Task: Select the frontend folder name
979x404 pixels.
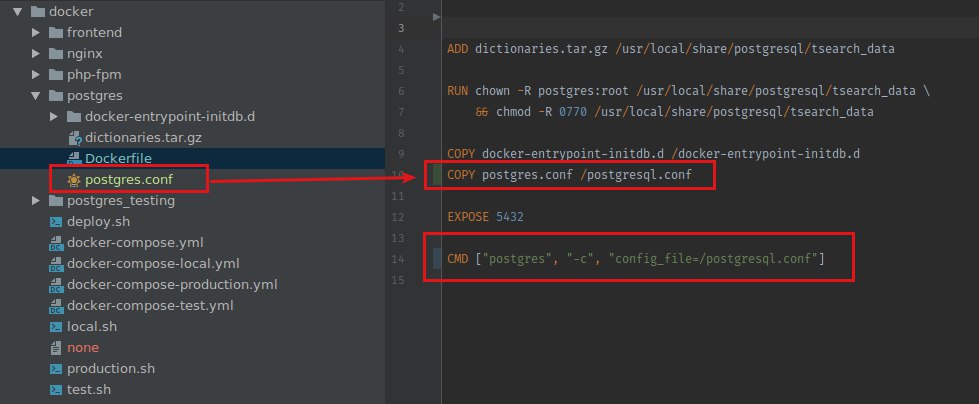Action: coord(94,32)
